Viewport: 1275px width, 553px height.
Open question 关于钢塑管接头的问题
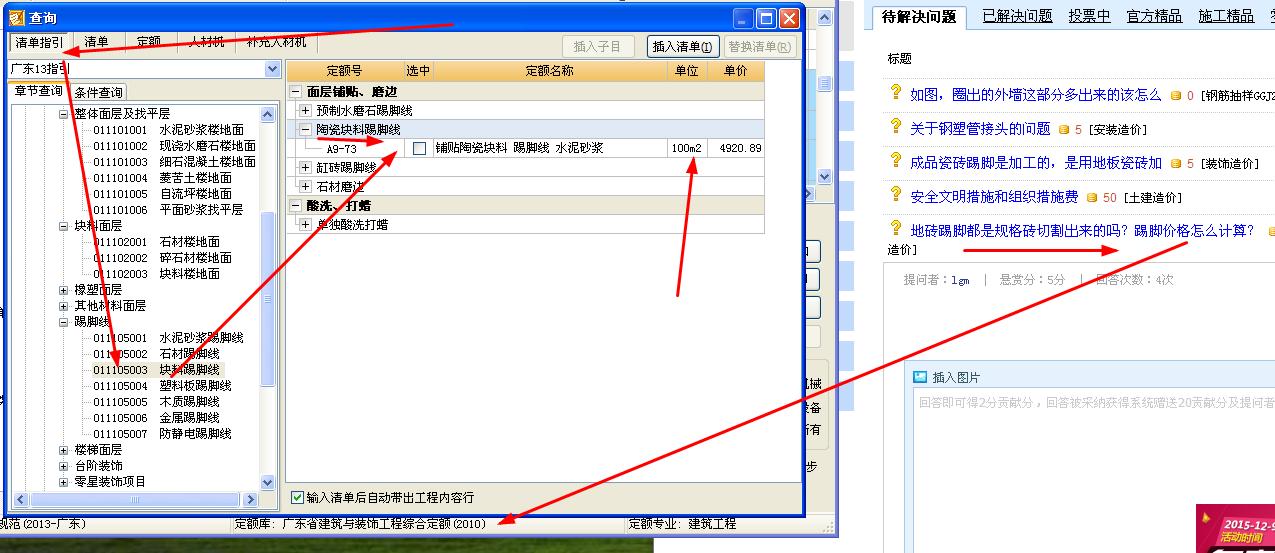tap(980, 128)
